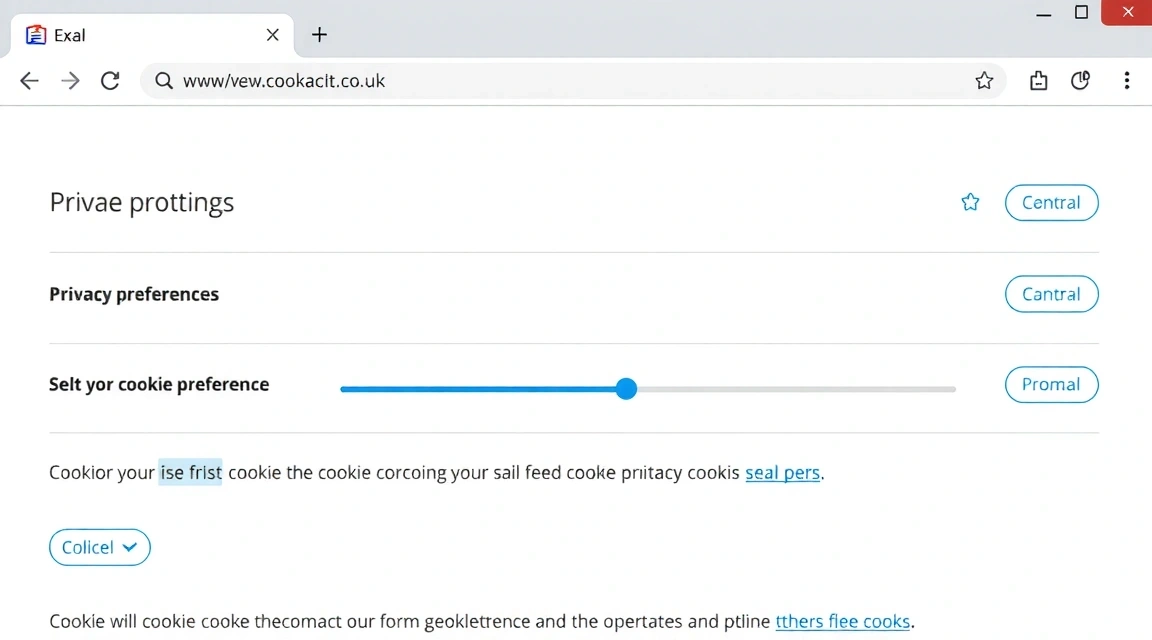This screenshot has width=1152, height=640.
Task: Open the 'tthers flee cooks' link
Action: (x=842, y=622)
